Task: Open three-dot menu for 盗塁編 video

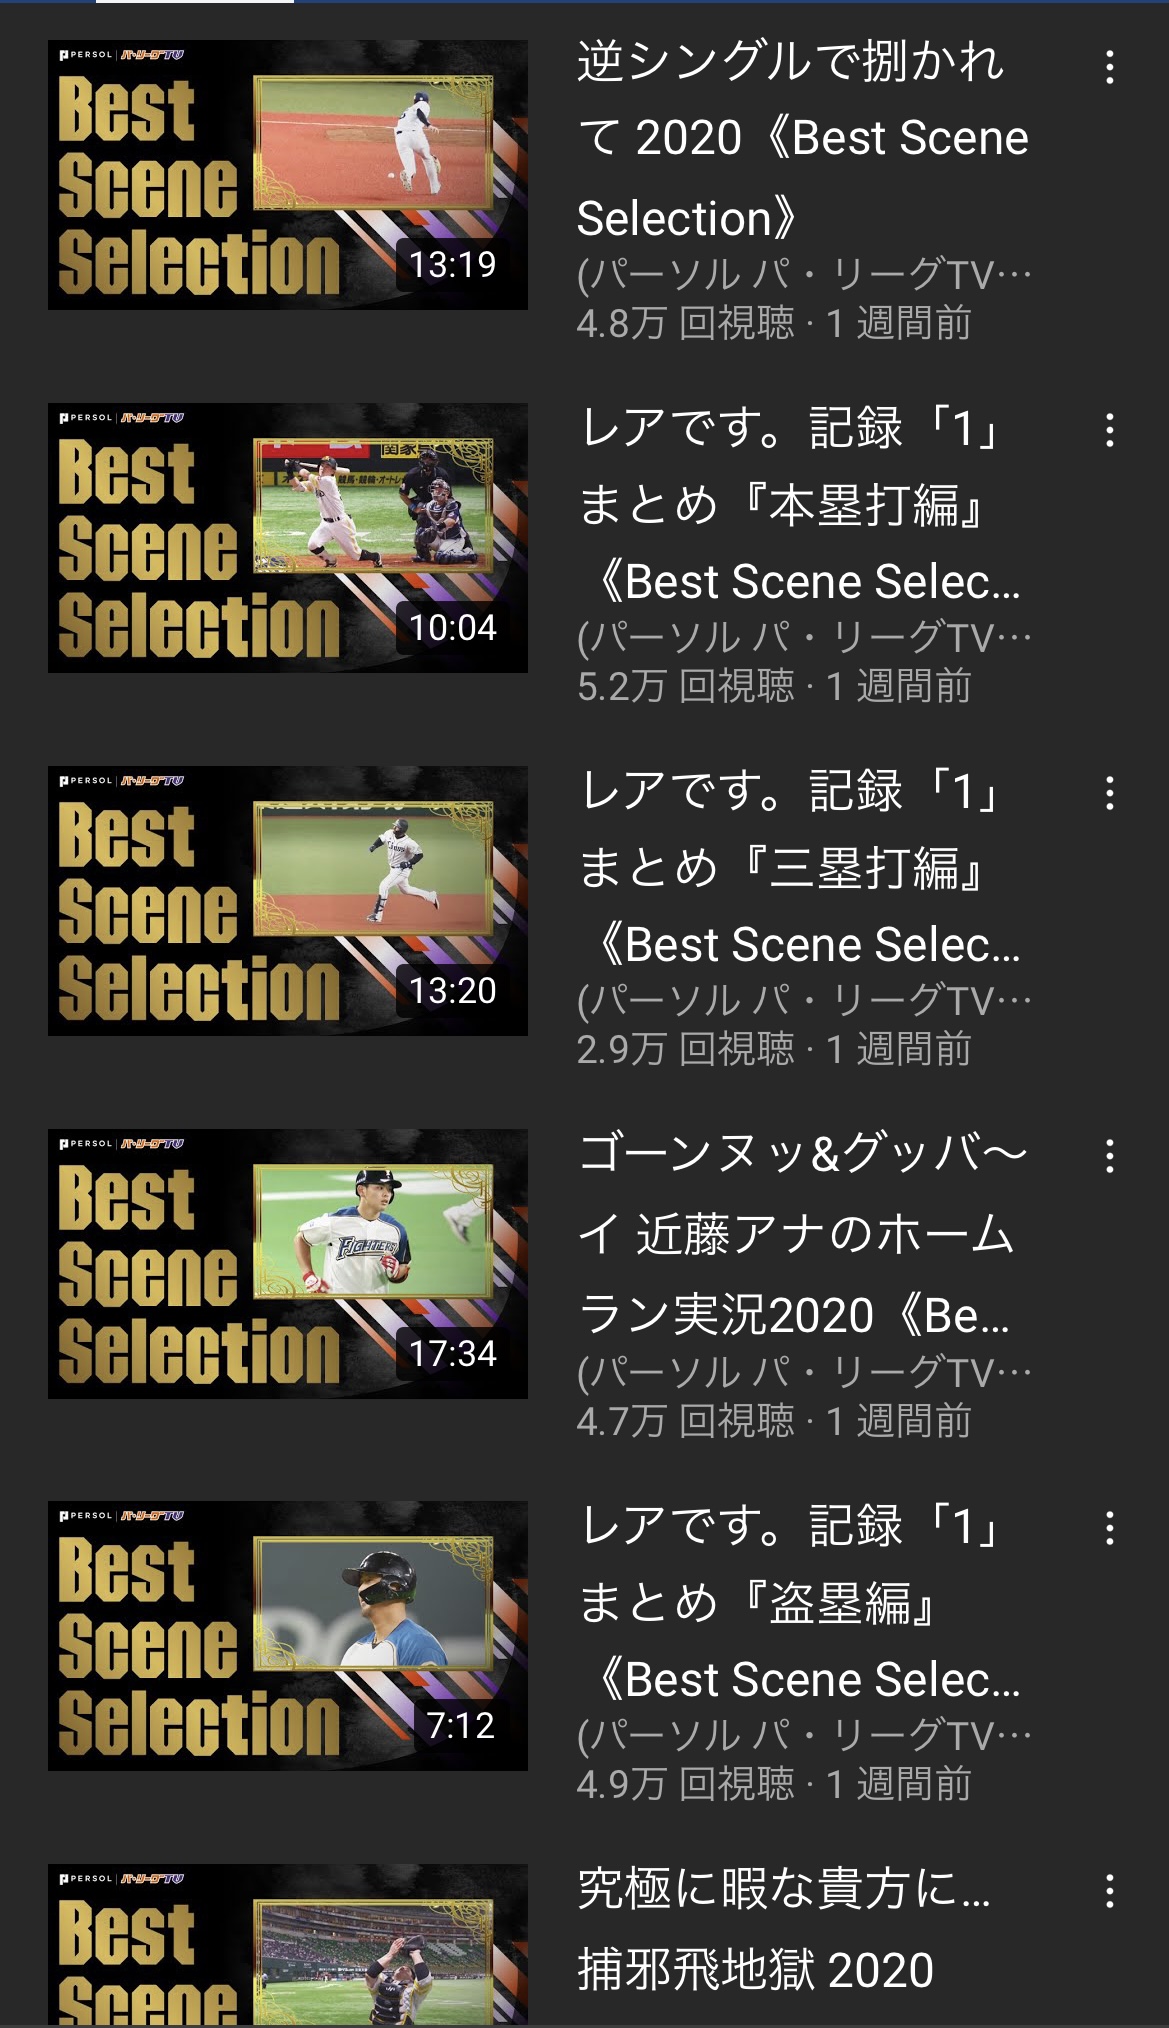Action: [1109, 1528]
